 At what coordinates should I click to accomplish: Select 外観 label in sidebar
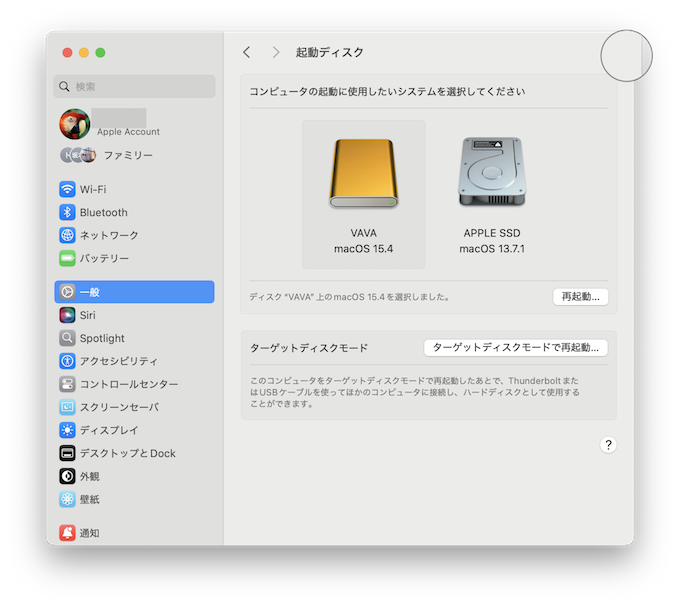[x=89, y=477]
